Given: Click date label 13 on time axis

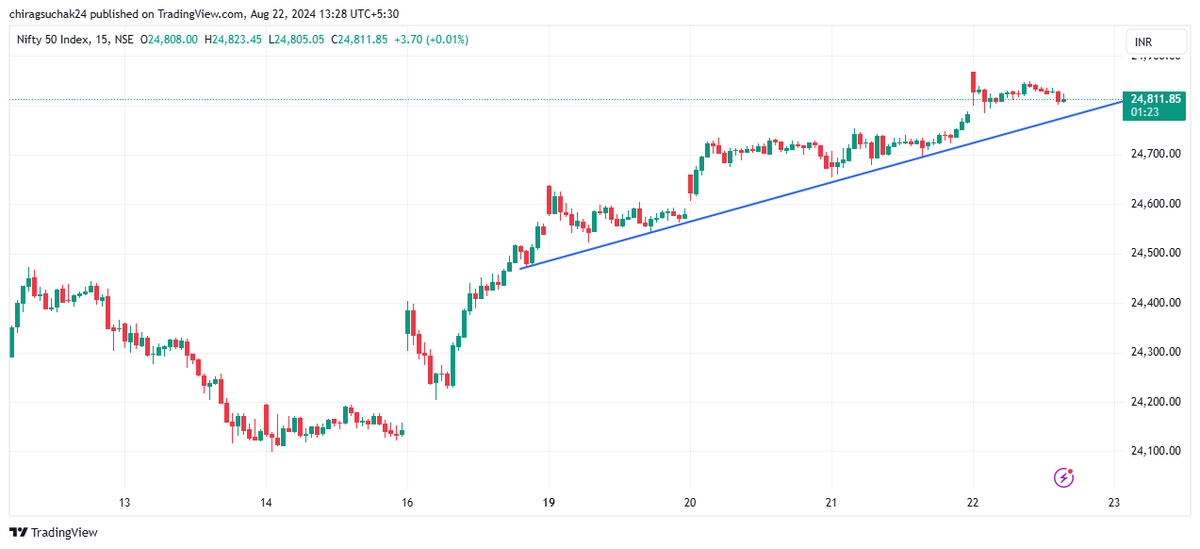Looking at the screenshot, I should tap(124, 502).
